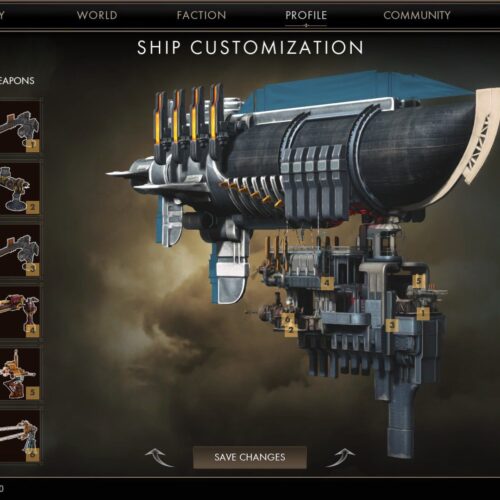Open the World tab
Viewport: 500px width, 500px height.
click(x=97, y=15)
